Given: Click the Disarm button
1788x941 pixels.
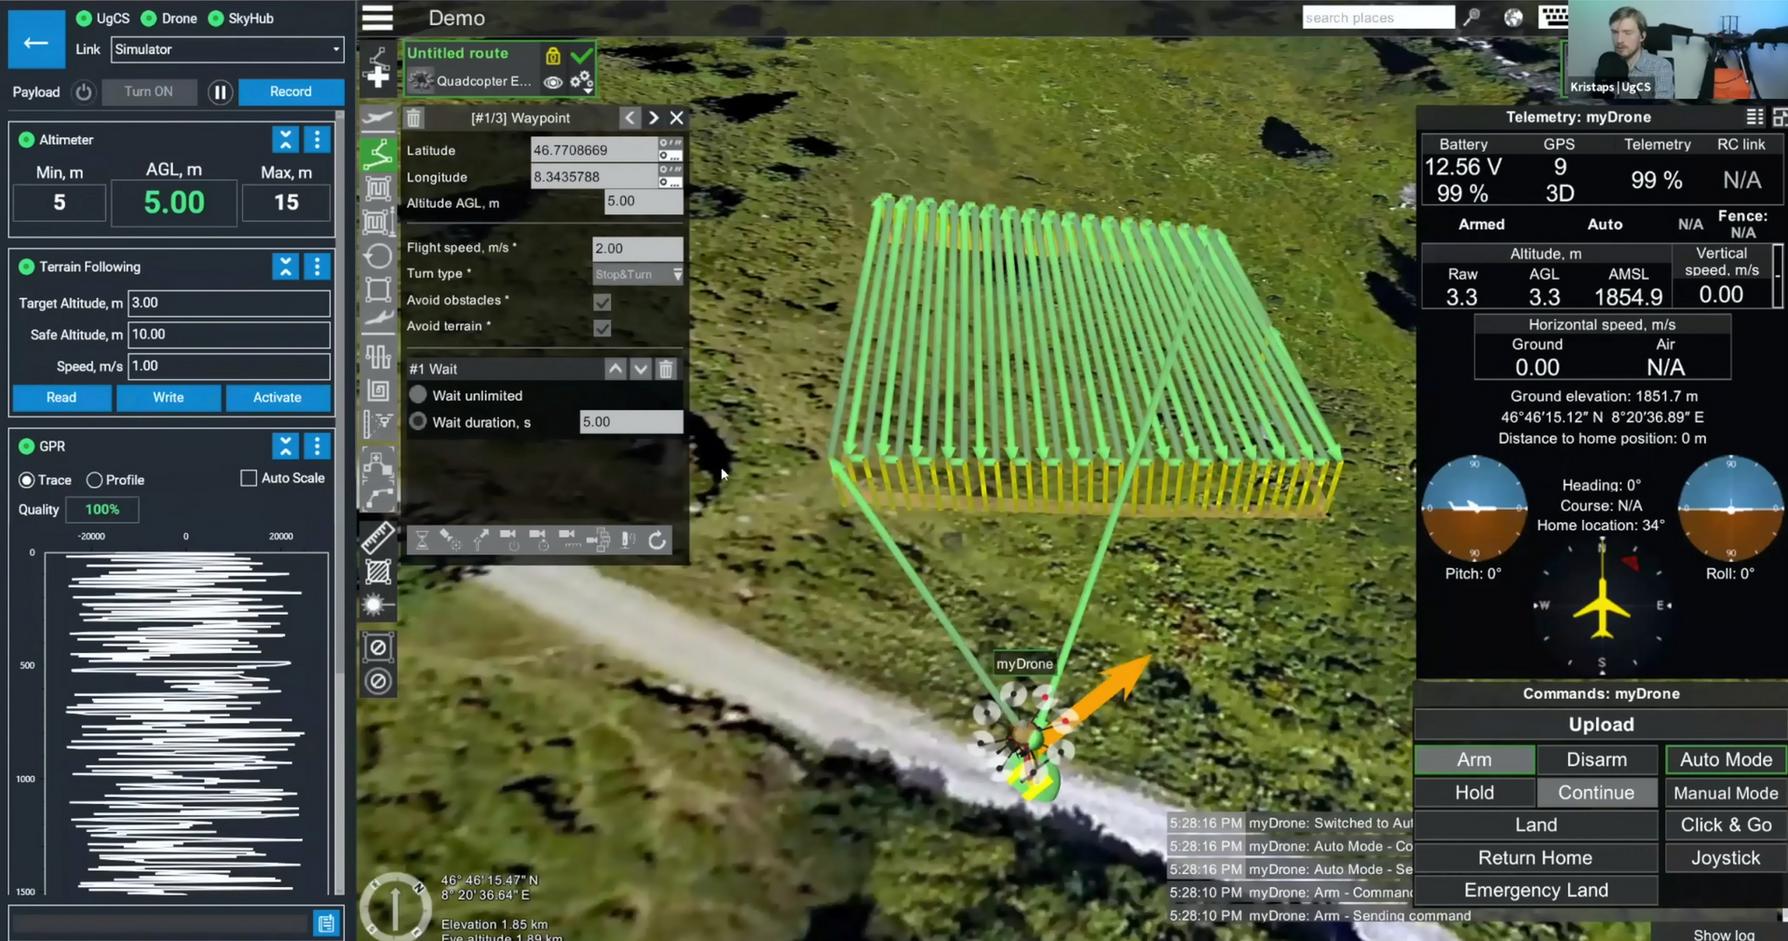Looking at the screenshot, I should click(1596, 760).
